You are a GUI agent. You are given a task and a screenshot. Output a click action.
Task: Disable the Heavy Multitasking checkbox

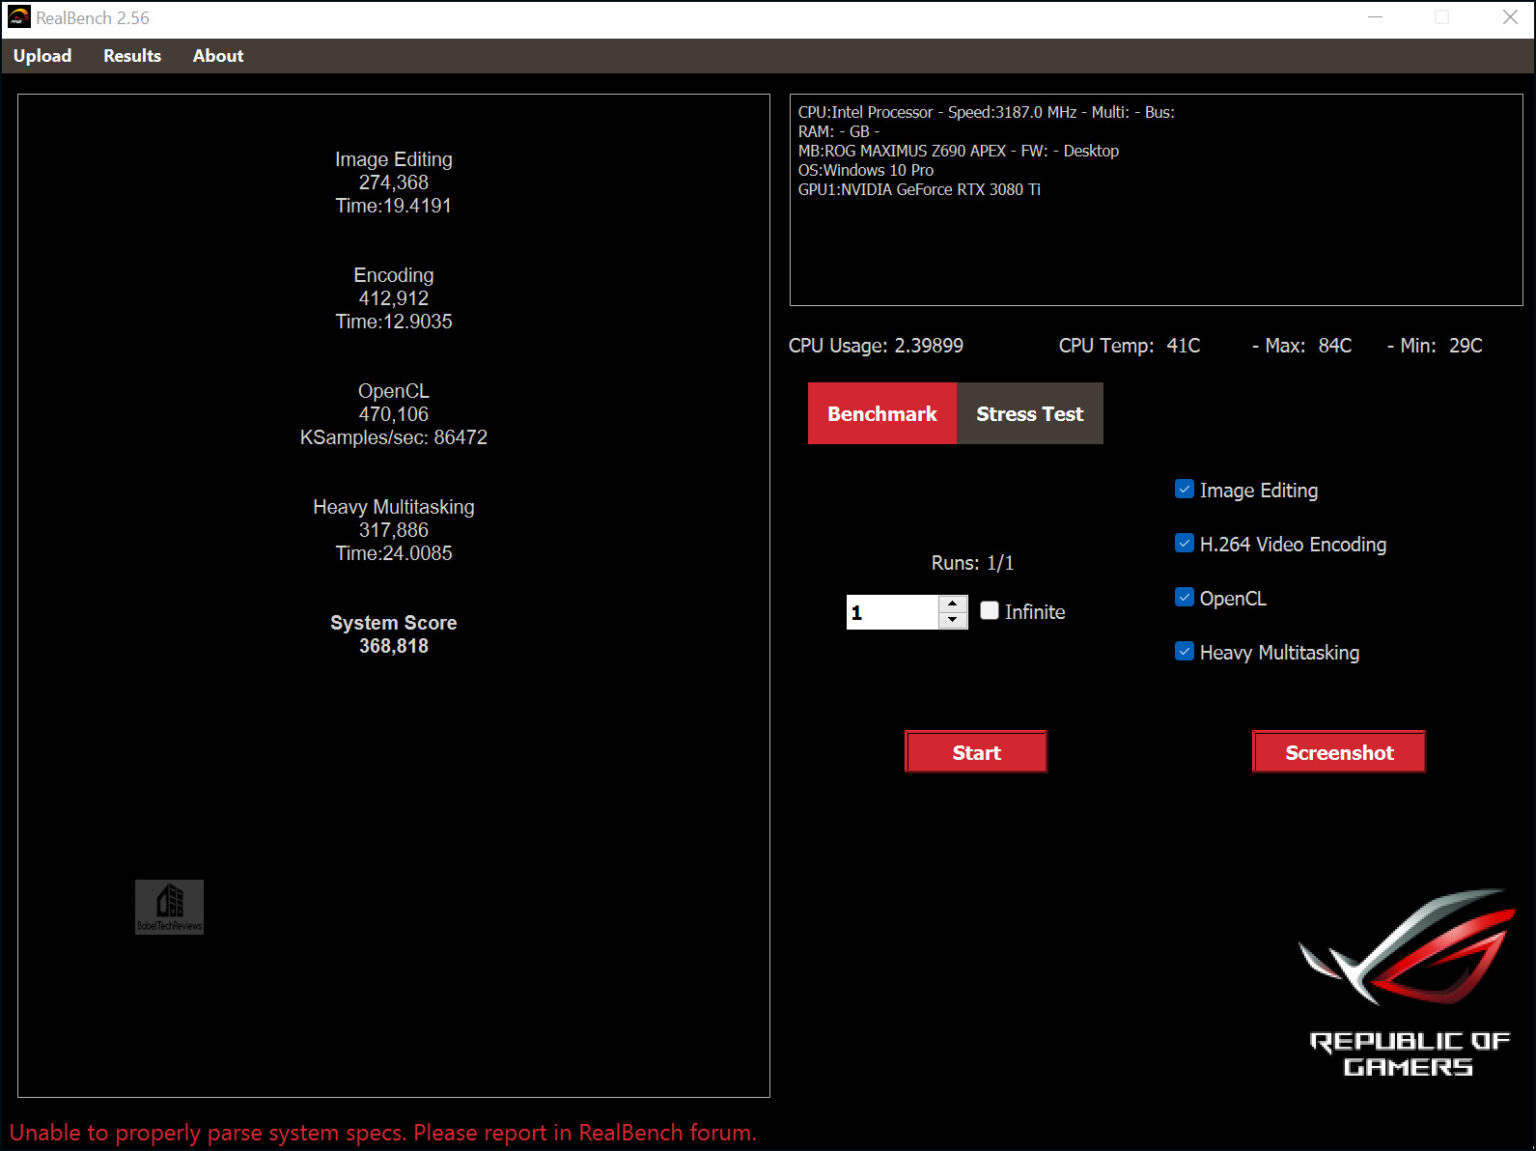[1185, 651]
